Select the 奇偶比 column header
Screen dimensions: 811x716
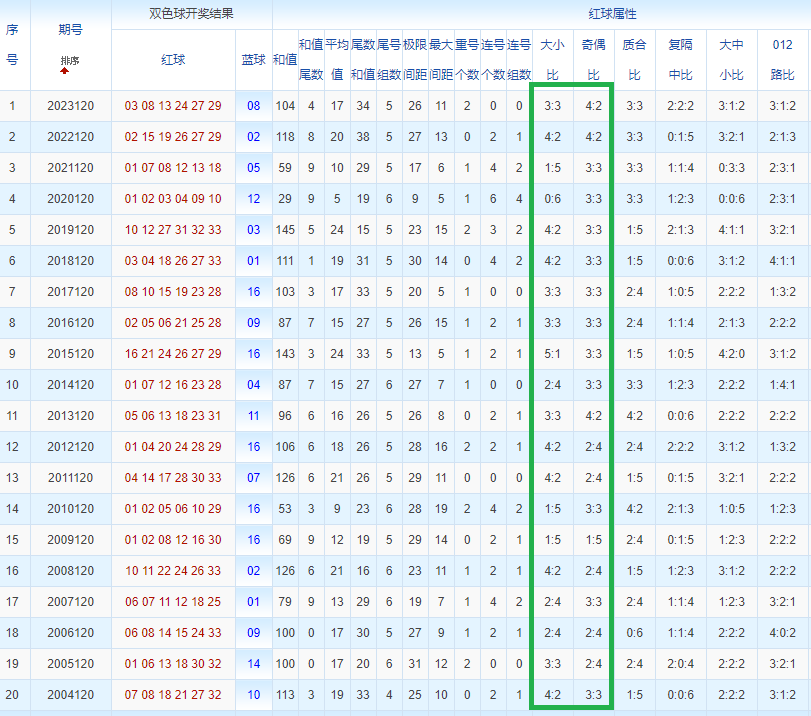593,59
